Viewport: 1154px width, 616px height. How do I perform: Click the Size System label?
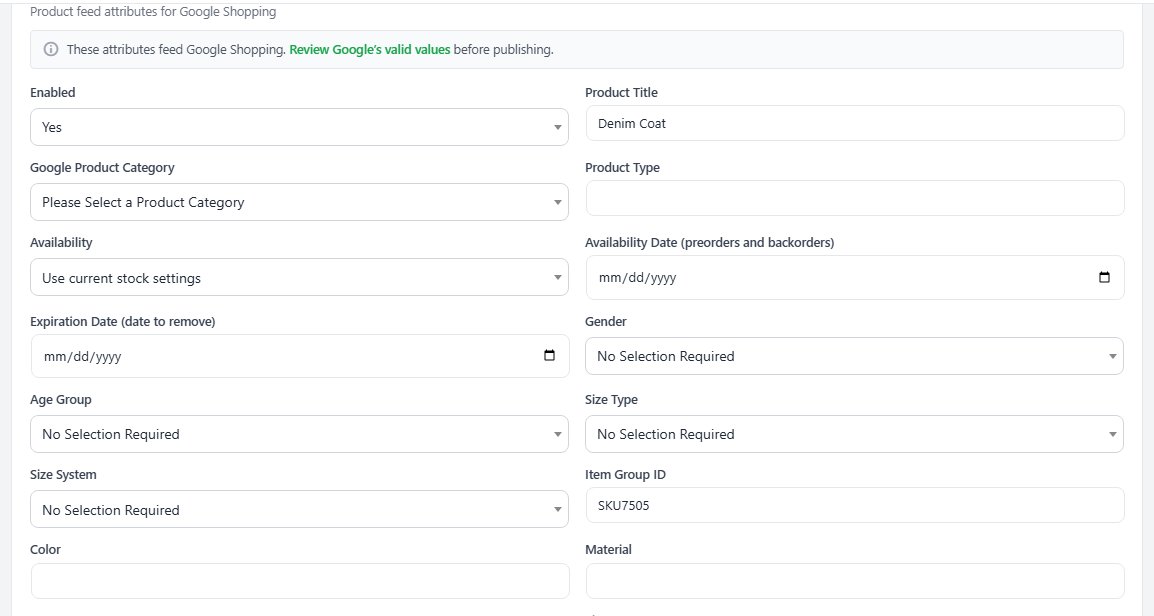coord(63,474)
